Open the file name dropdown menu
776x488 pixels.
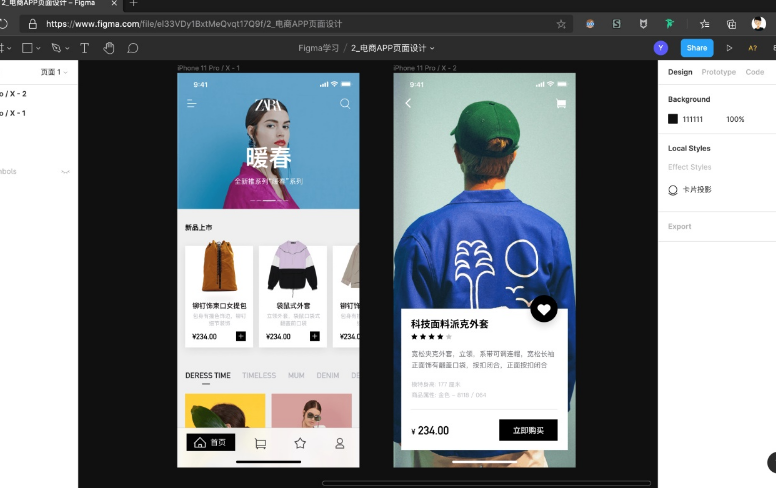[x=432, y=49]
